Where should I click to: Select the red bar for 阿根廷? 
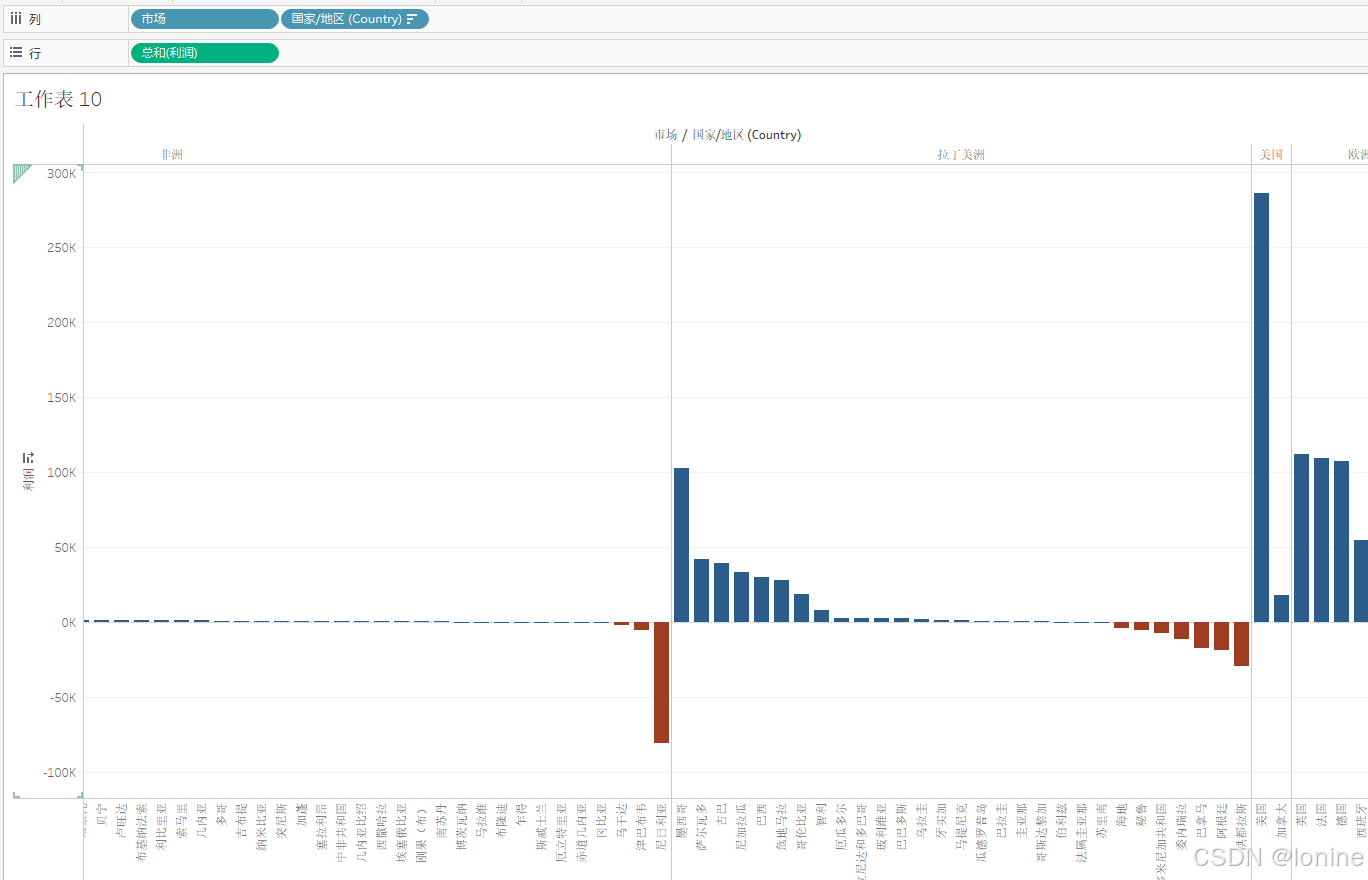[1221, 636]
